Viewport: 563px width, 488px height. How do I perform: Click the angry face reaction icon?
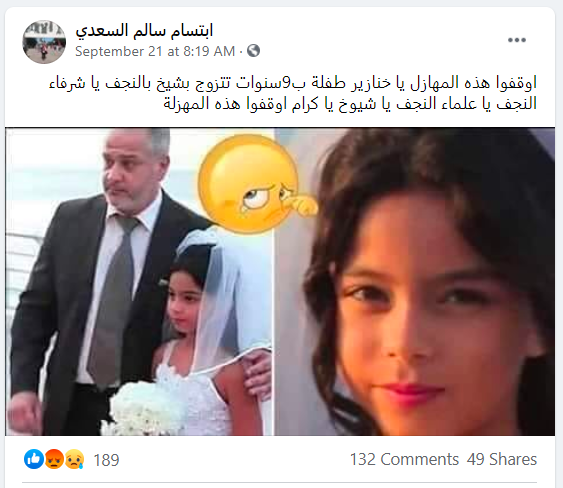[54, 459]
